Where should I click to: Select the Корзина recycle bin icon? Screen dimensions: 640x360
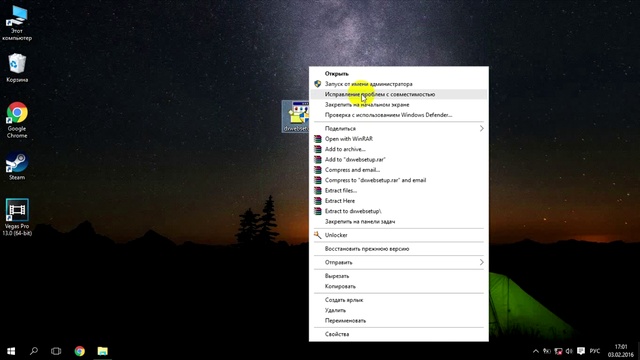17,68
